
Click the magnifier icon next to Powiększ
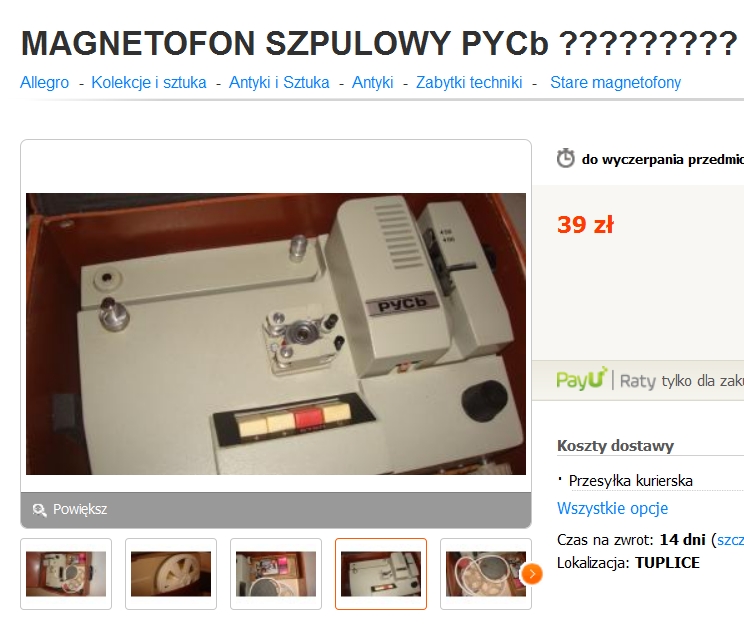point(39,510)
